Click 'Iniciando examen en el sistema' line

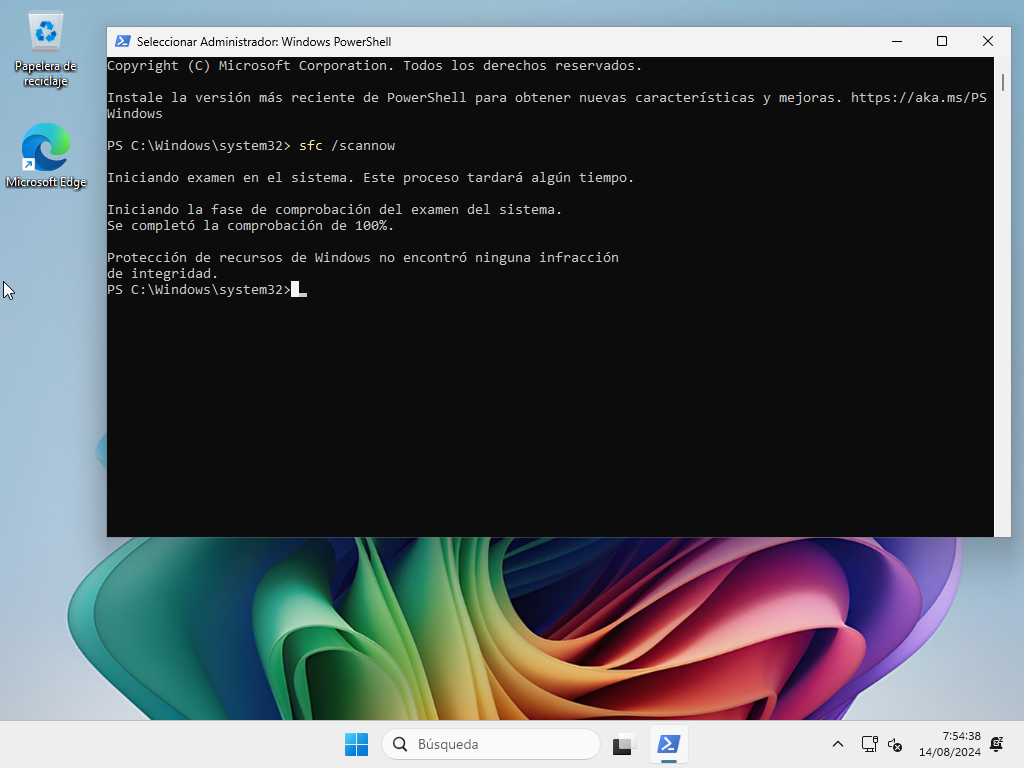(370, 178)
